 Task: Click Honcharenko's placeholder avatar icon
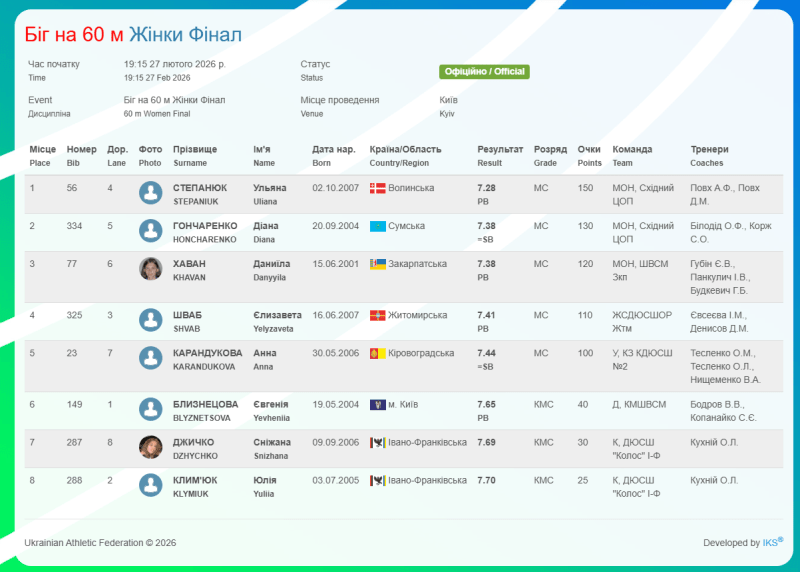click(x=151, y=231)
